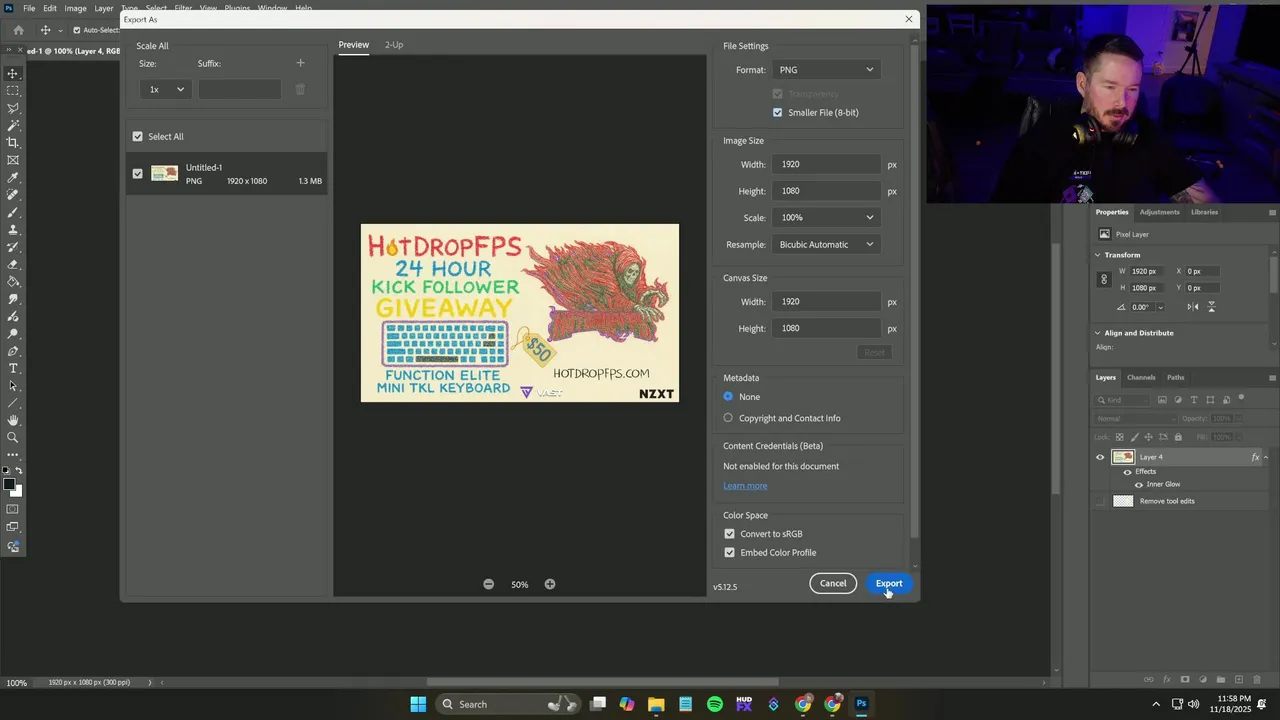This screenshot has height=720, width=1280.
Task: Pick the Polygonal Lasso tool
Action: click(x=13, y=108)
